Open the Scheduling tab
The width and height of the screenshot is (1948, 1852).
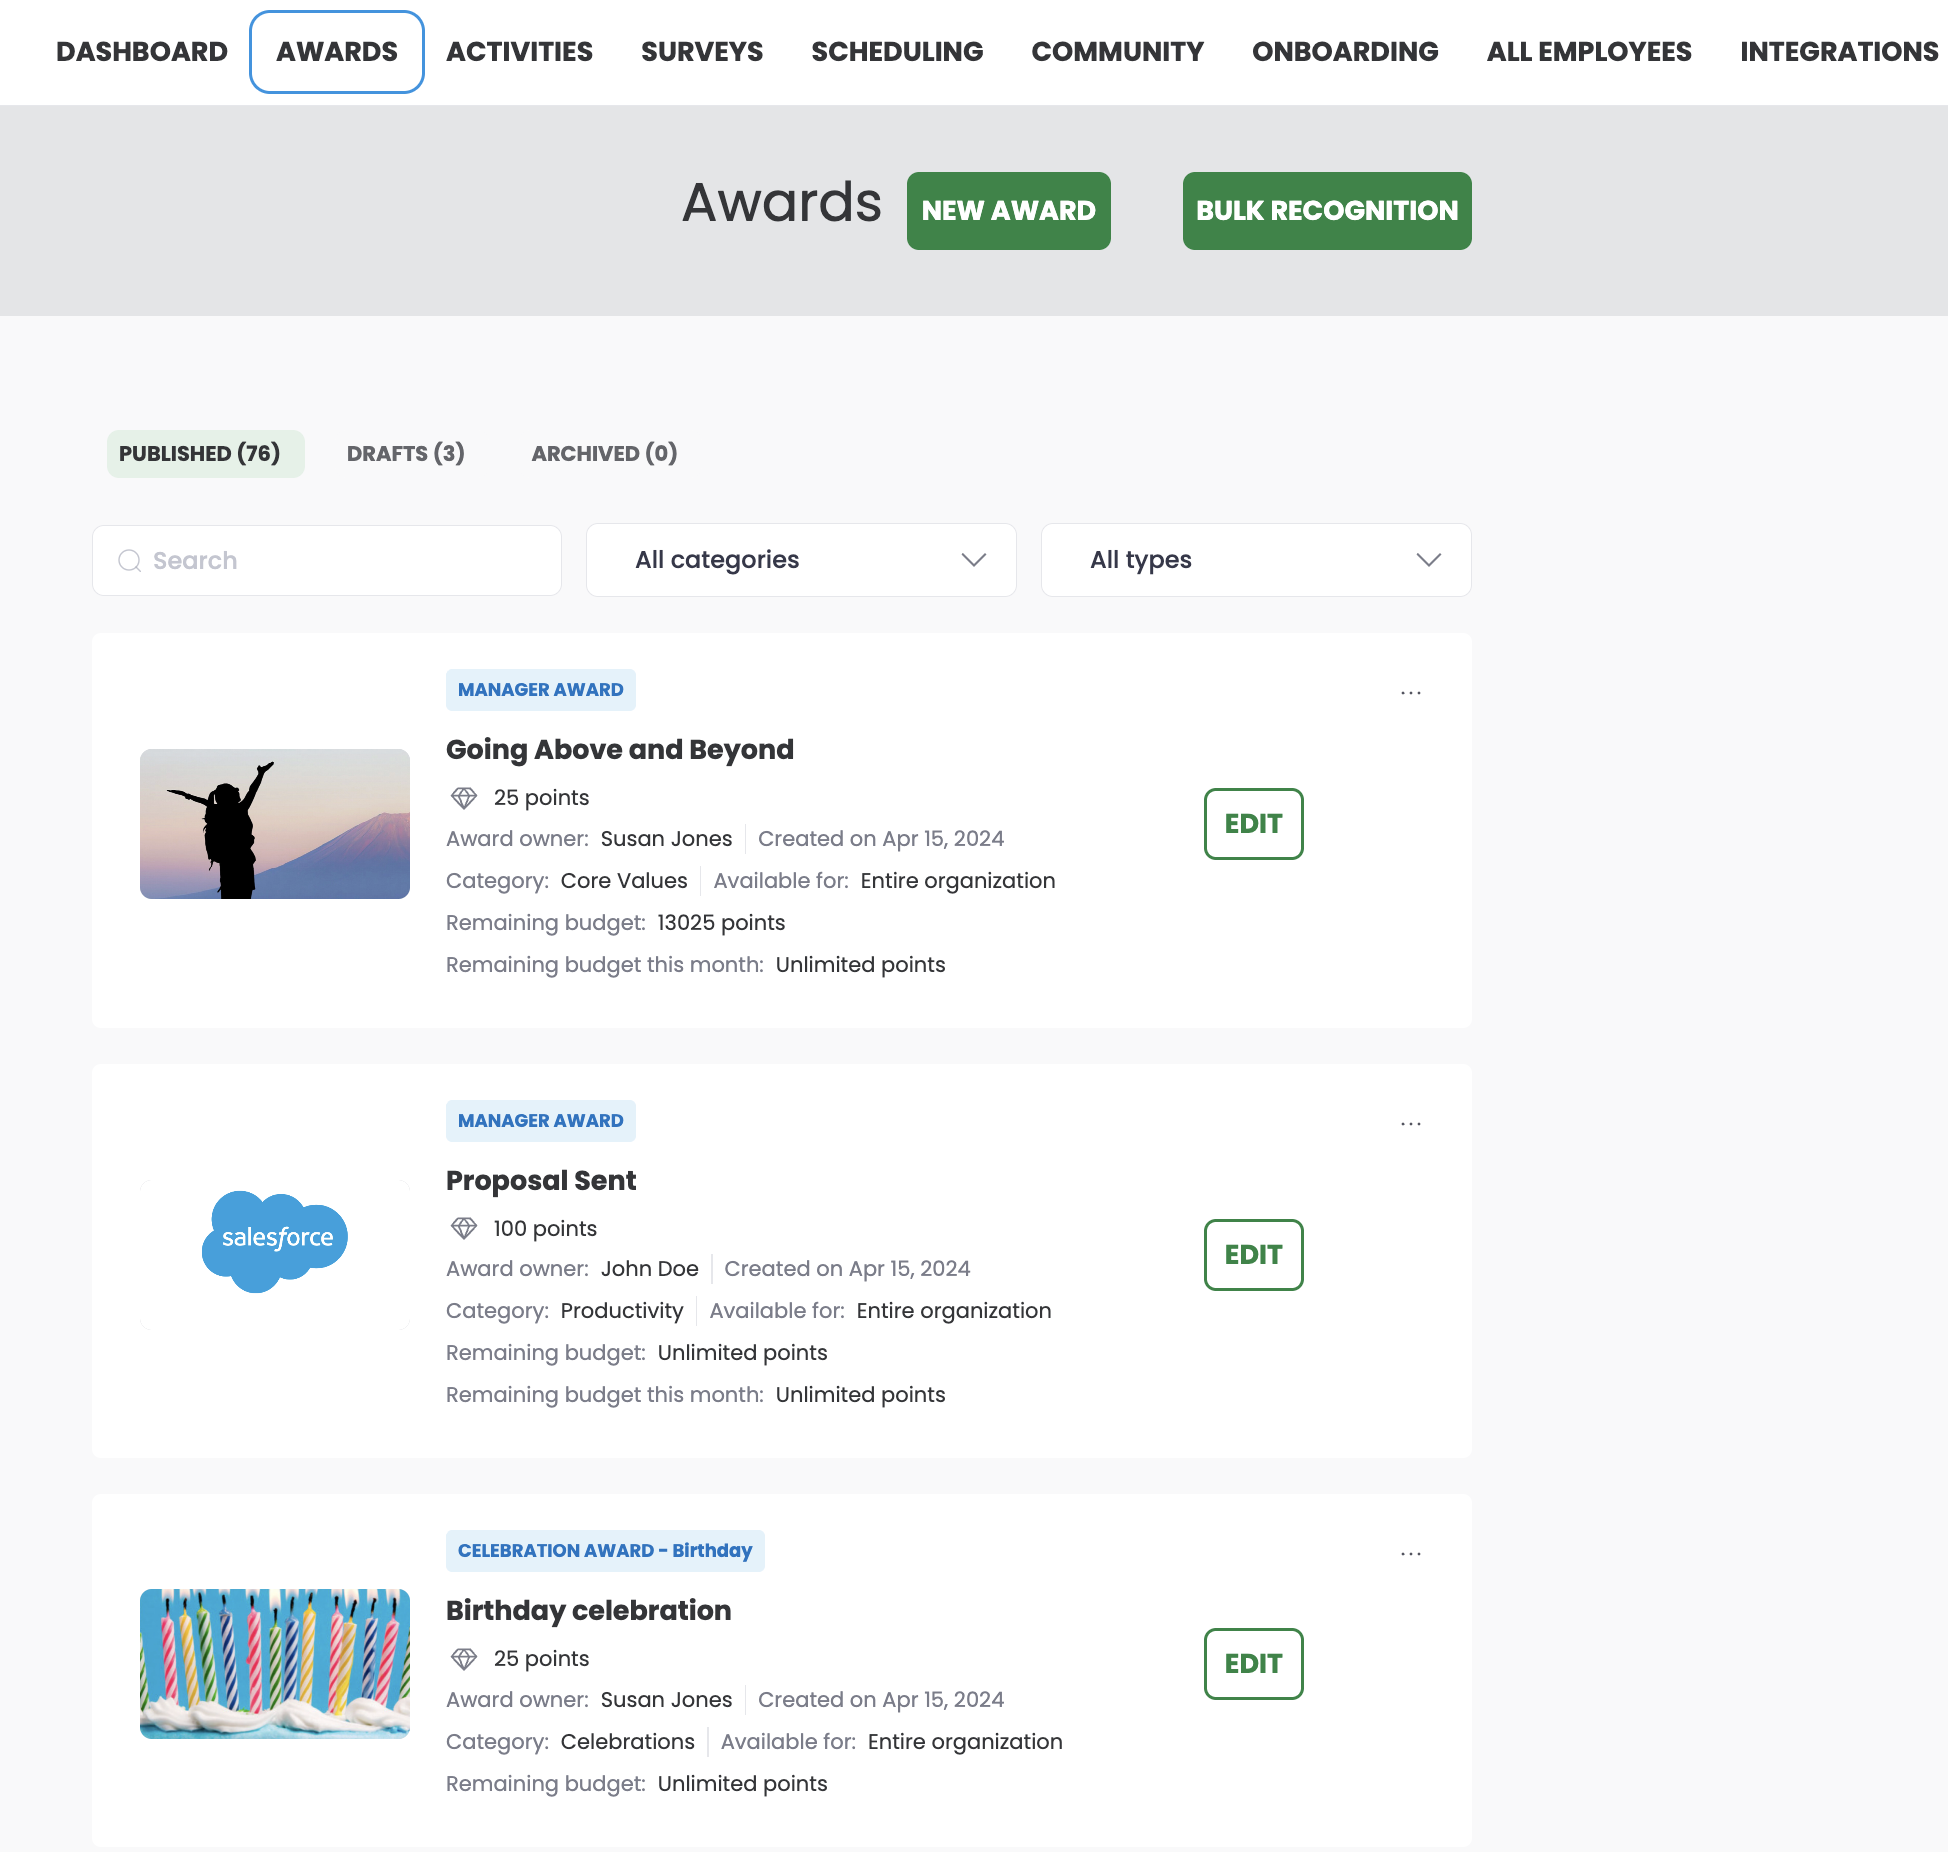pos(897,52)
